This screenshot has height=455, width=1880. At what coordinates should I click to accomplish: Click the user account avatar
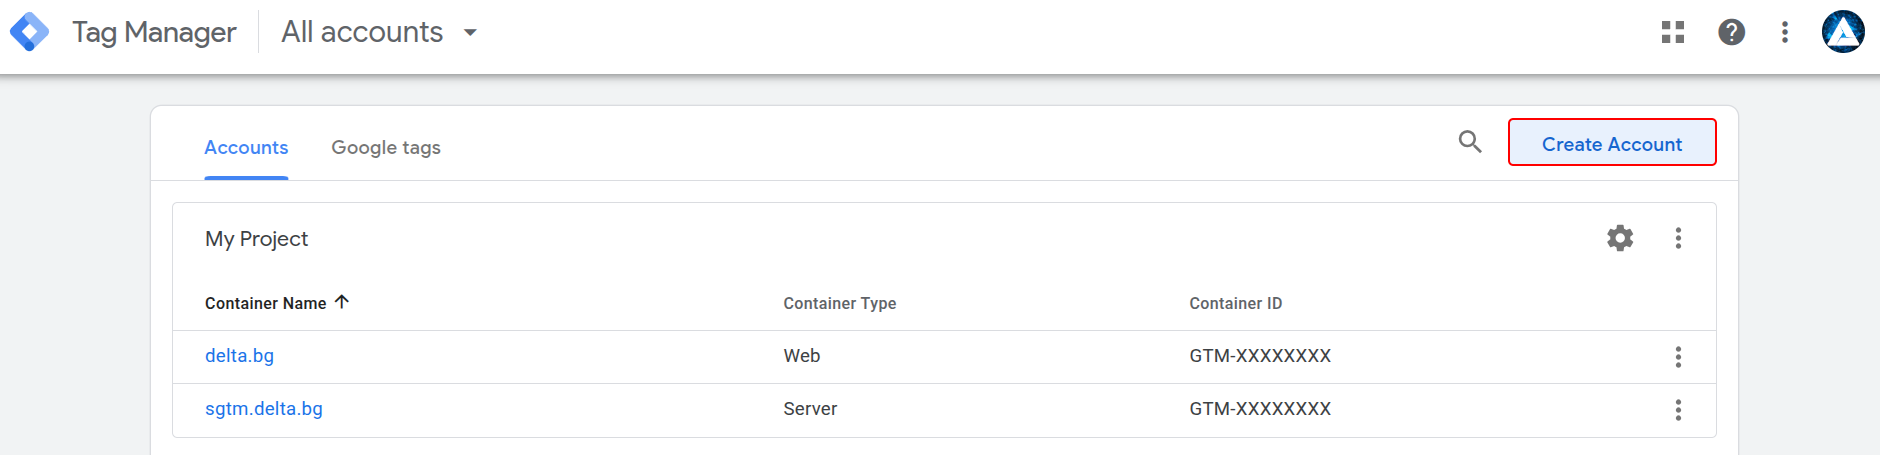pyautogui.click(x=1842, y=32)
